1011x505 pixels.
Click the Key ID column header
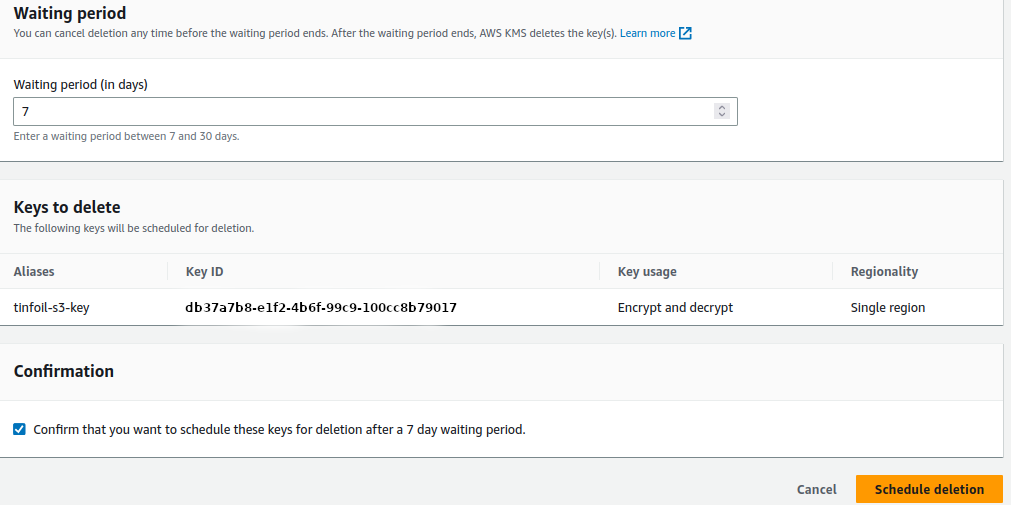pyautogui.click(x=207, y=271)
